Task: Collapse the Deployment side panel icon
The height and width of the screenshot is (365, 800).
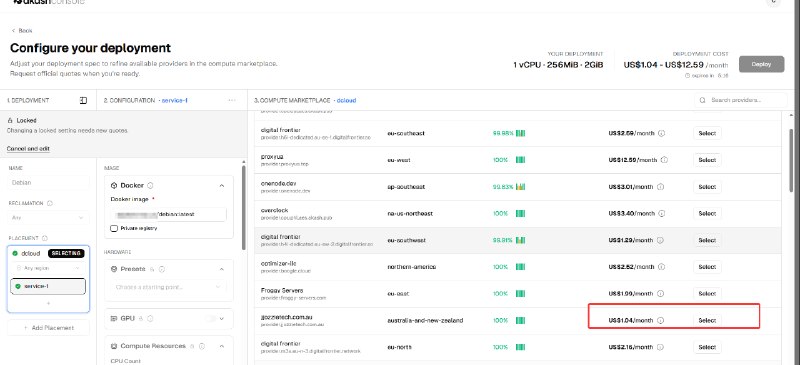Action: (x=84, y=101)
